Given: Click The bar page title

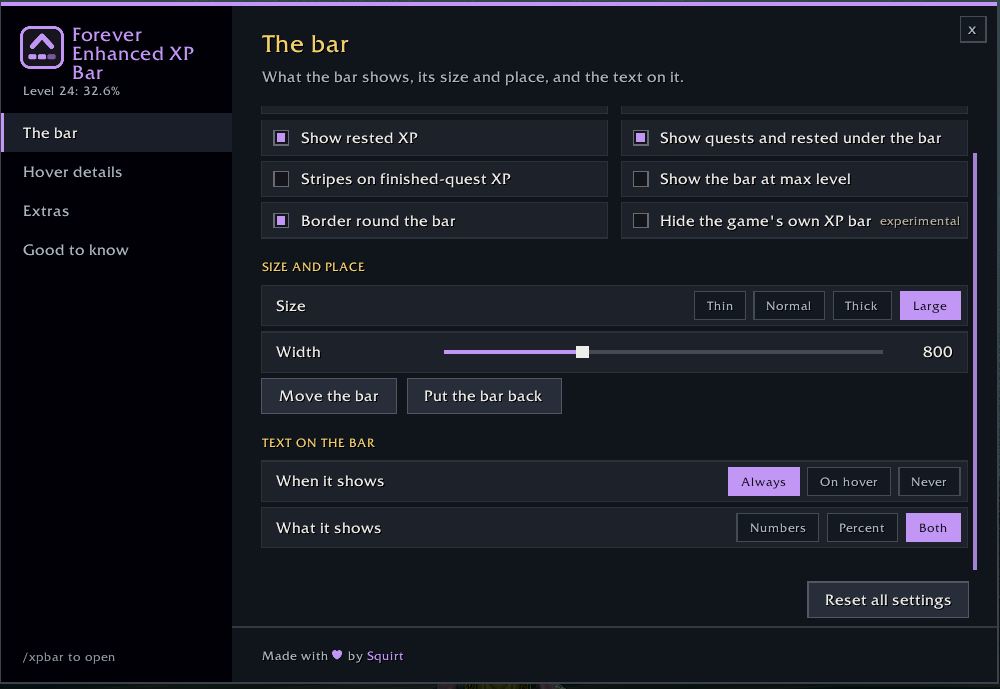Looking at the screenshot, I should pyautogui.click(x=305, y=44).
